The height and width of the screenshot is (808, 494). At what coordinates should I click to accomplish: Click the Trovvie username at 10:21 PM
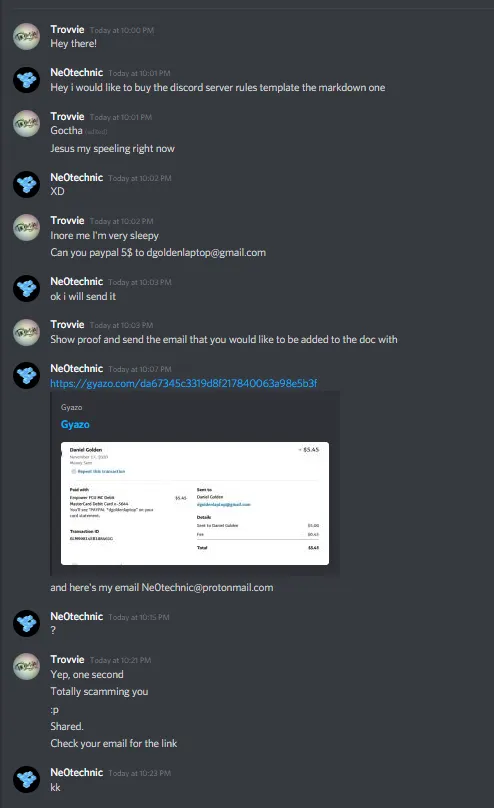[x=67, y=660]
